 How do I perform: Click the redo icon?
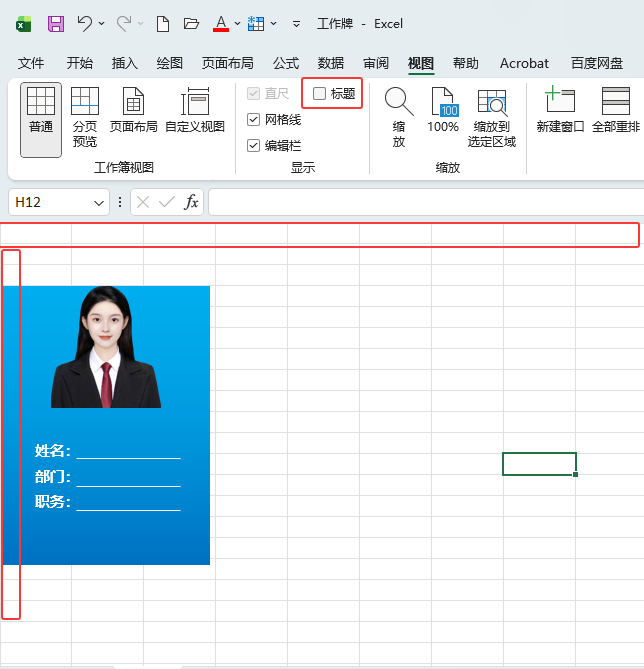click(124, 23)
